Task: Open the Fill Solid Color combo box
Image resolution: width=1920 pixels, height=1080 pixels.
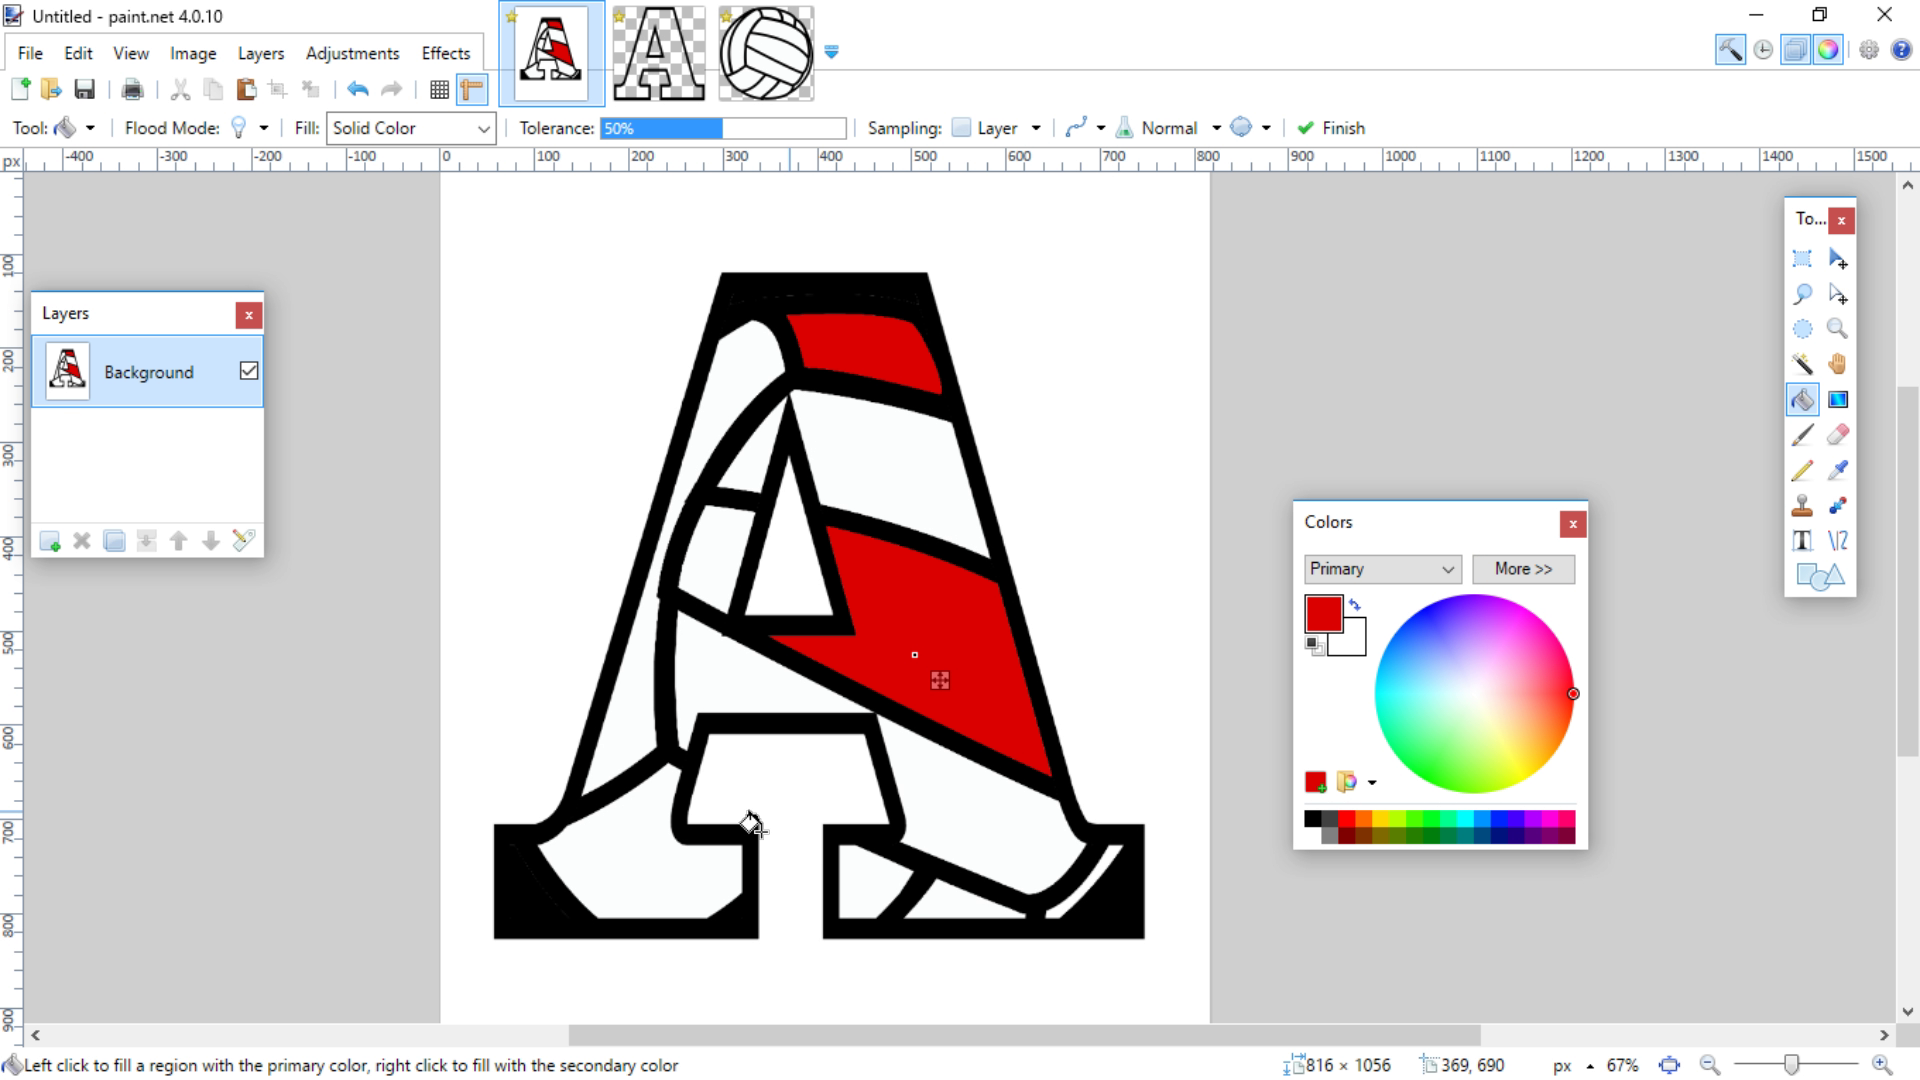Action: click(x=411, y=128)
